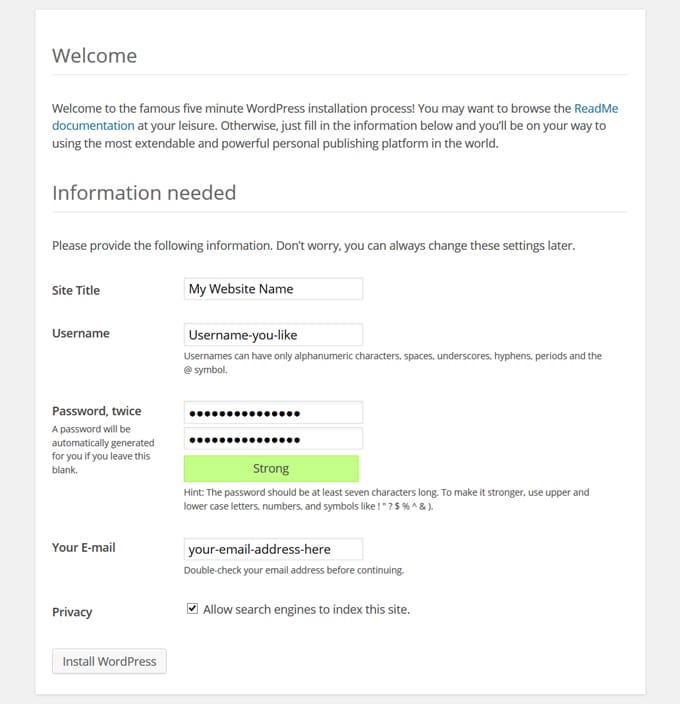Click the Privacy label
680x704 pixels.
coord(72,612)
